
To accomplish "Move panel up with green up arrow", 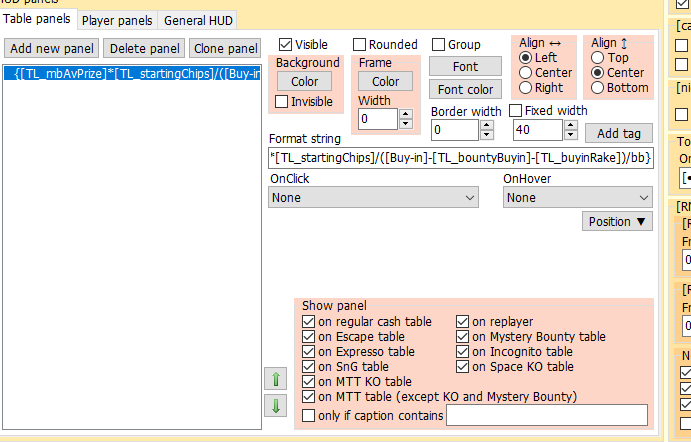I will coord(276,379).
